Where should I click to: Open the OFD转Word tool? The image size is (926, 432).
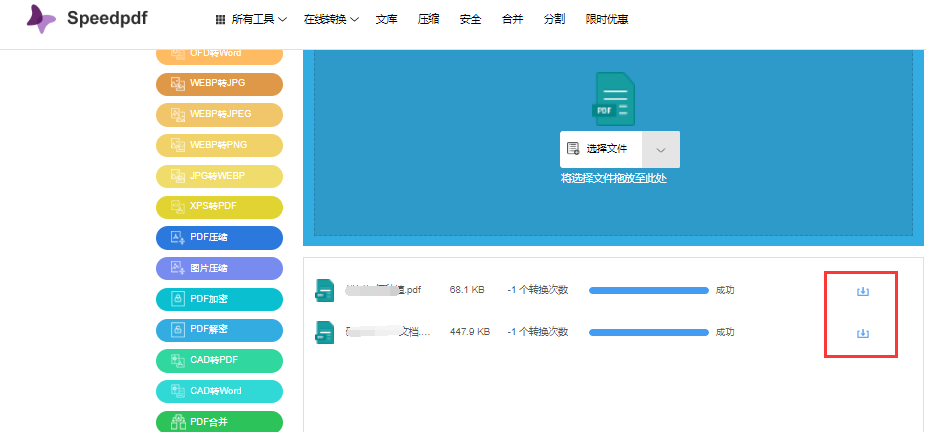tap(219, 55)
